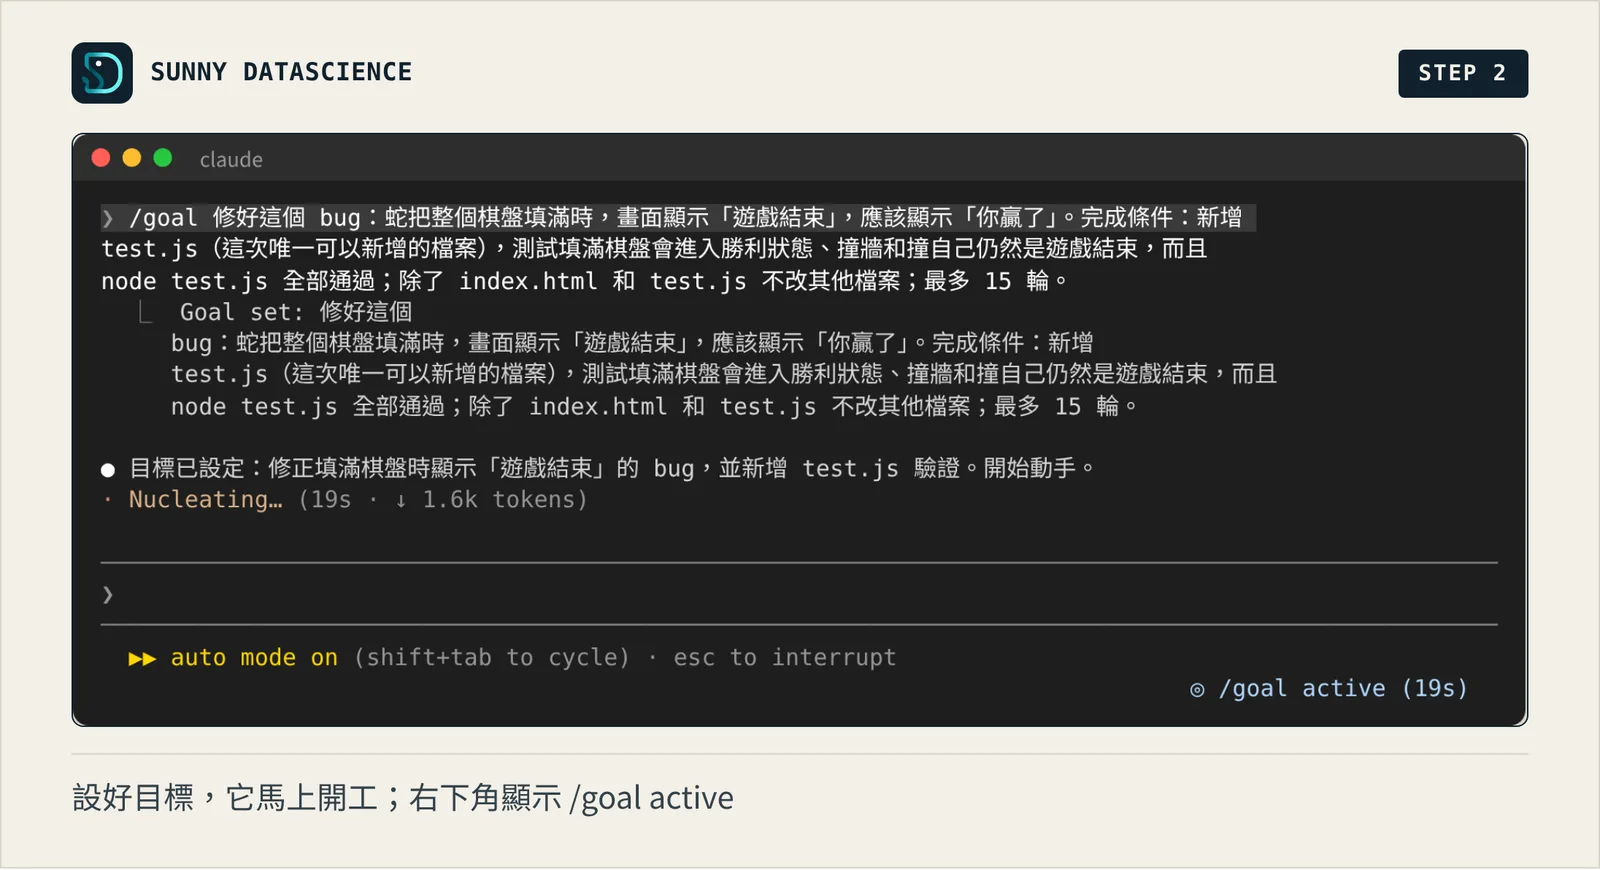Click the red close window dot

click(x=101, y=158)
